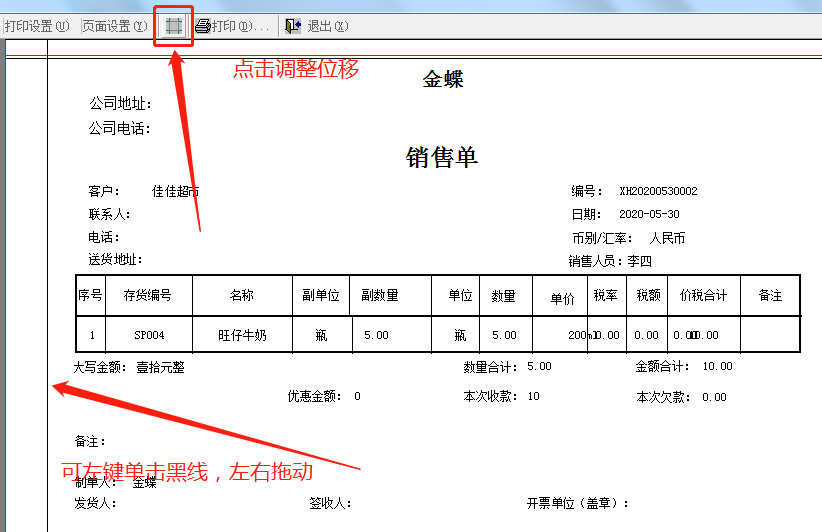Click salesperson name 李四
Image resolution: width=822 pixels, height=532 pixels.
[640, 261]
